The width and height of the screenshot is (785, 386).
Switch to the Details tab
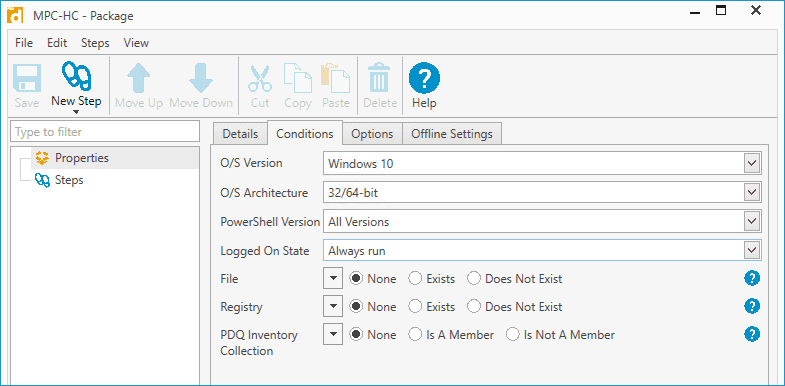tap(240, 134)
